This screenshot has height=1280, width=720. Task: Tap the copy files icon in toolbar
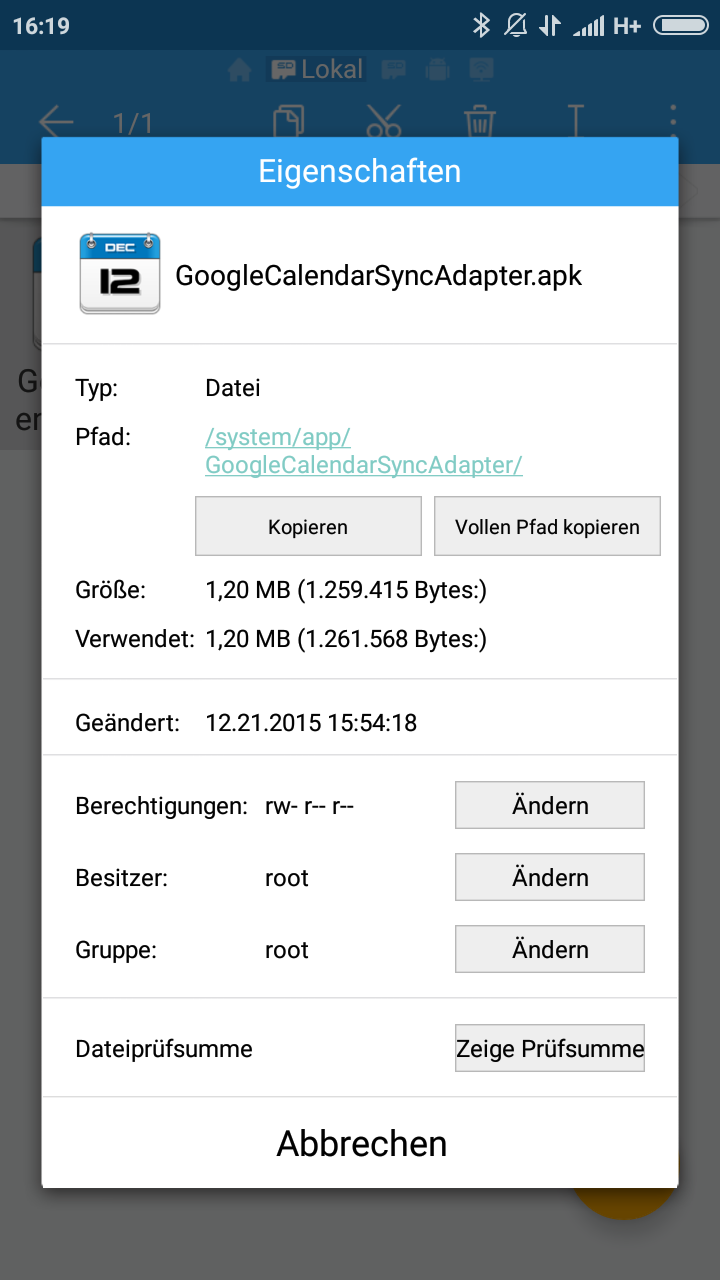tap(289, 122)
